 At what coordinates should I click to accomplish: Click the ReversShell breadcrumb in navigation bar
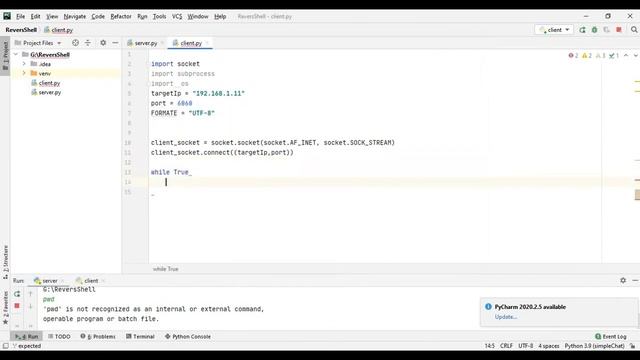pos(21,30)
